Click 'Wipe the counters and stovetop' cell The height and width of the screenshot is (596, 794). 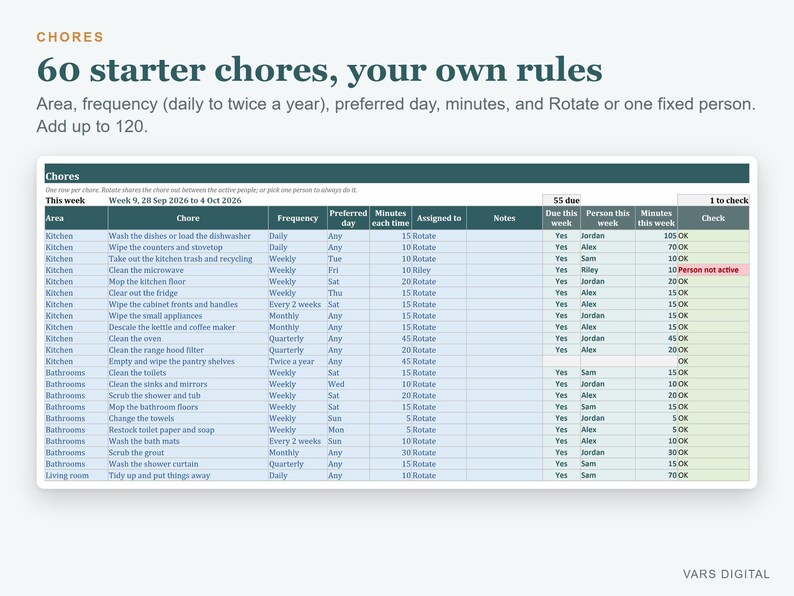click(x=188, y=248)
